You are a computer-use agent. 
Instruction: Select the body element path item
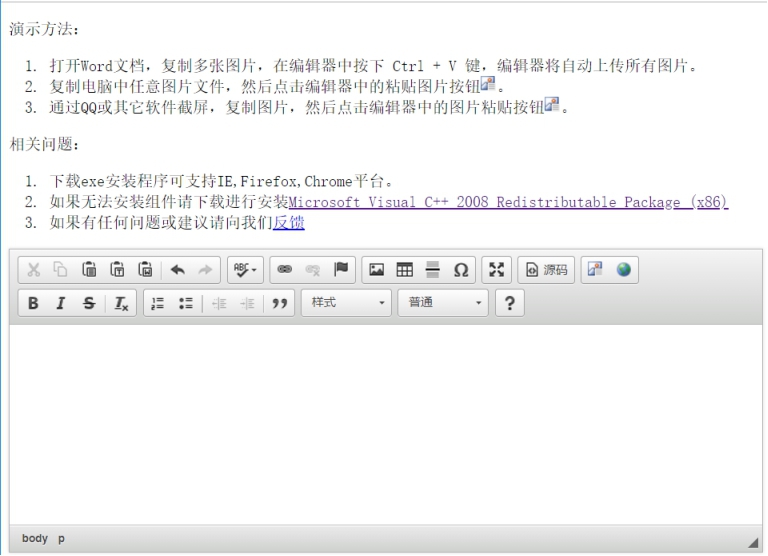click(x=35, y=538)
